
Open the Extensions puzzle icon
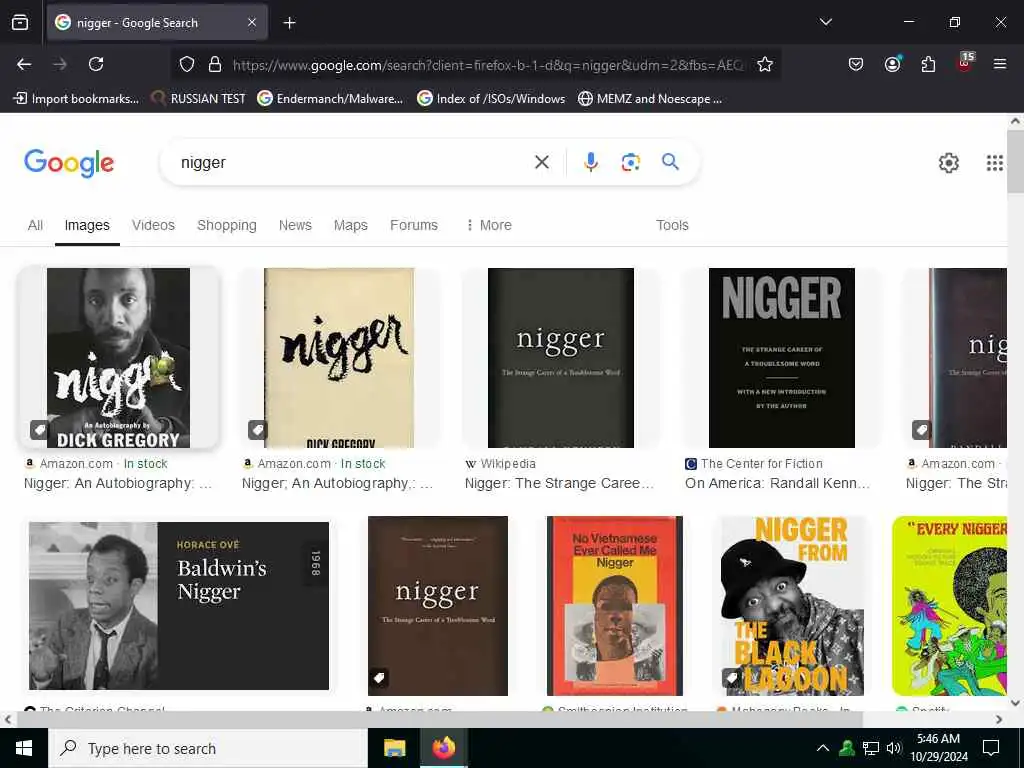(x=928, y=64)
